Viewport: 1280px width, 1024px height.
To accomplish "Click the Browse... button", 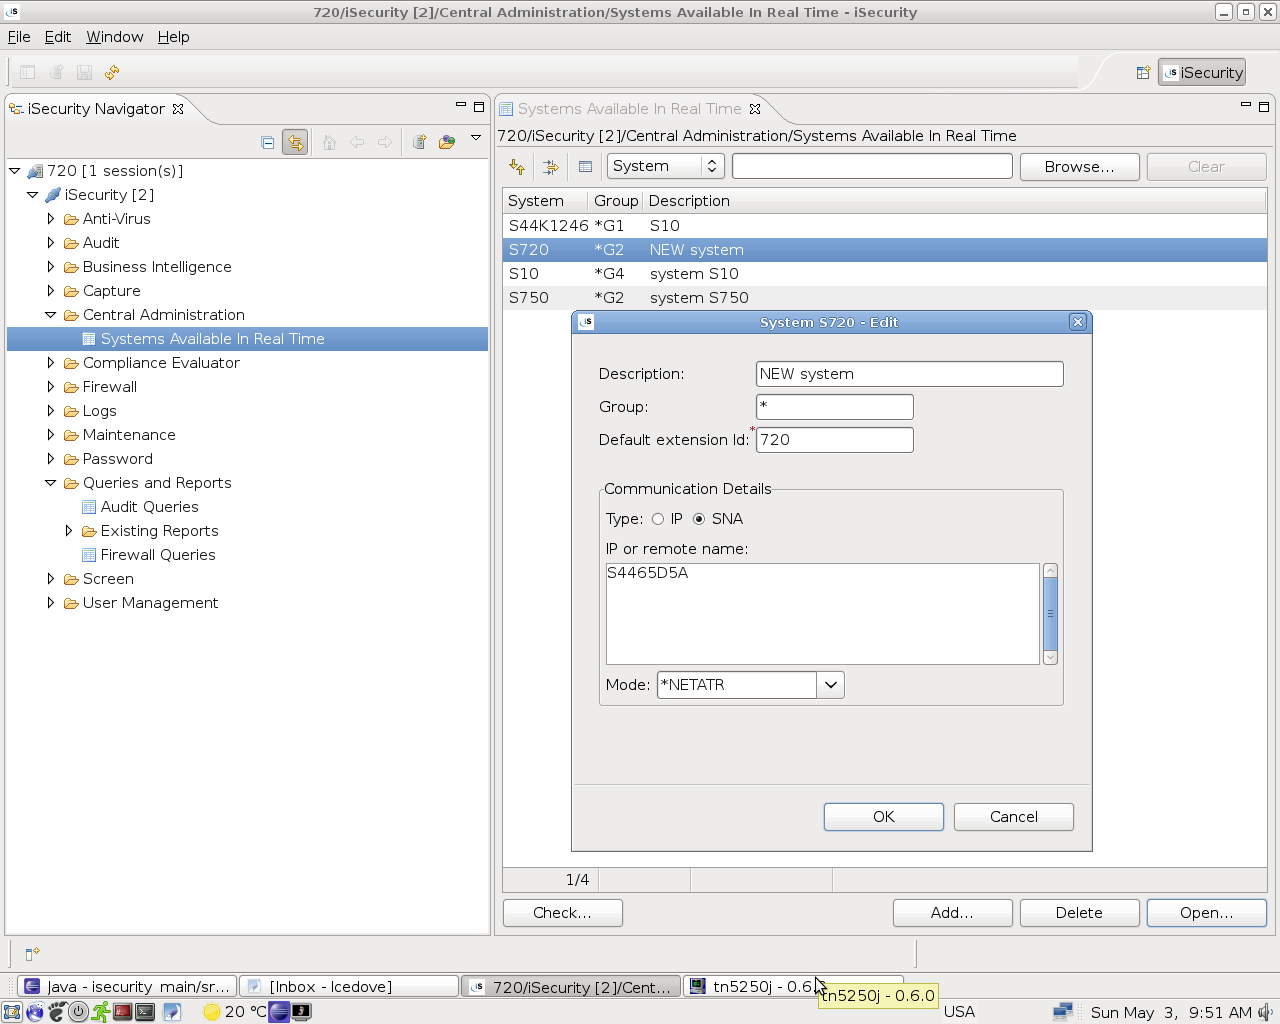I will tap(1080, 167).
